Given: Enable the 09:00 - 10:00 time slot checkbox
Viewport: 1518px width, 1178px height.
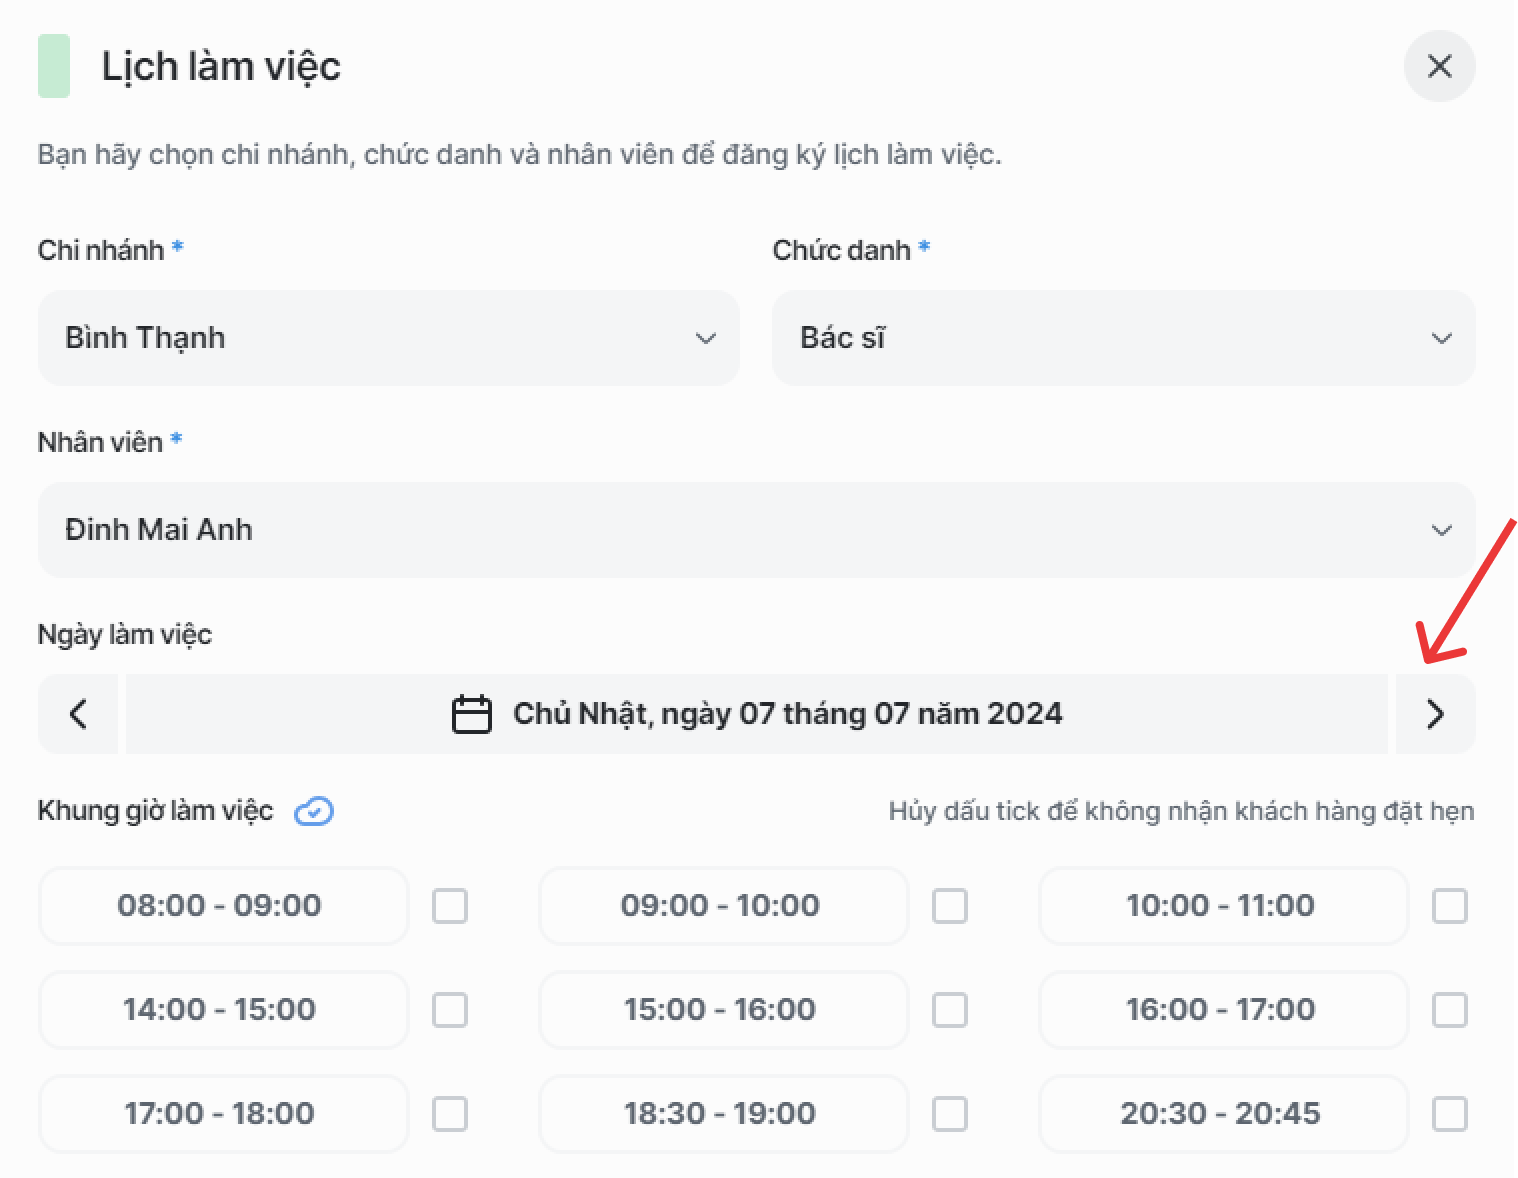Looking at the screenshot, I should tap(950, 906).
